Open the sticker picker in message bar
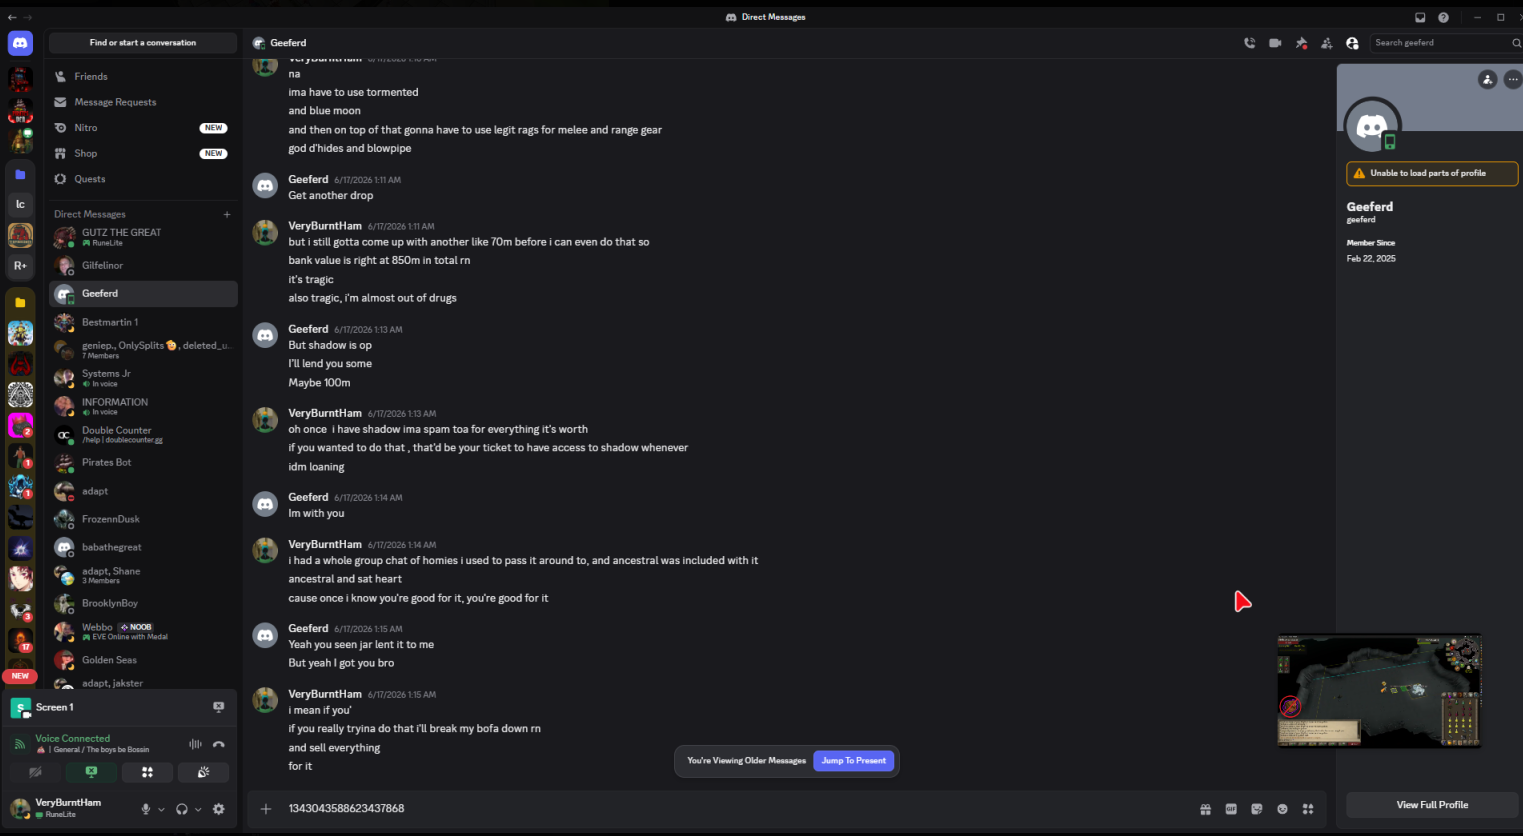This screenshot has width=1523, height=836. [1257, 809]
